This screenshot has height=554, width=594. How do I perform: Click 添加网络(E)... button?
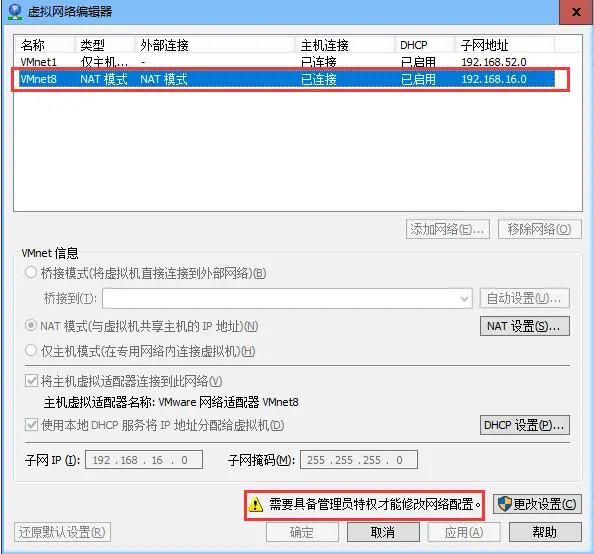pyautogui.click(x=448, y=229)
